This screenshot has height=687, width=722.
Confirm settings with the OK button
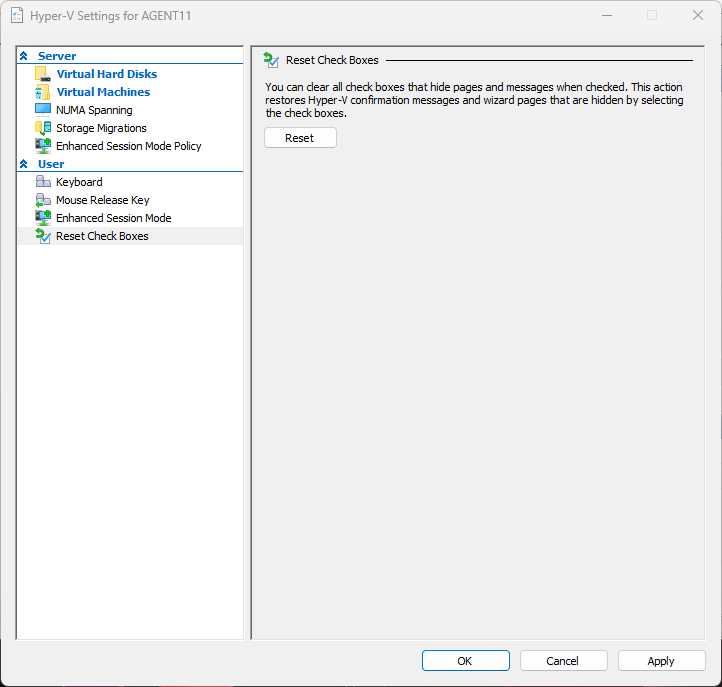coord(465,661)
